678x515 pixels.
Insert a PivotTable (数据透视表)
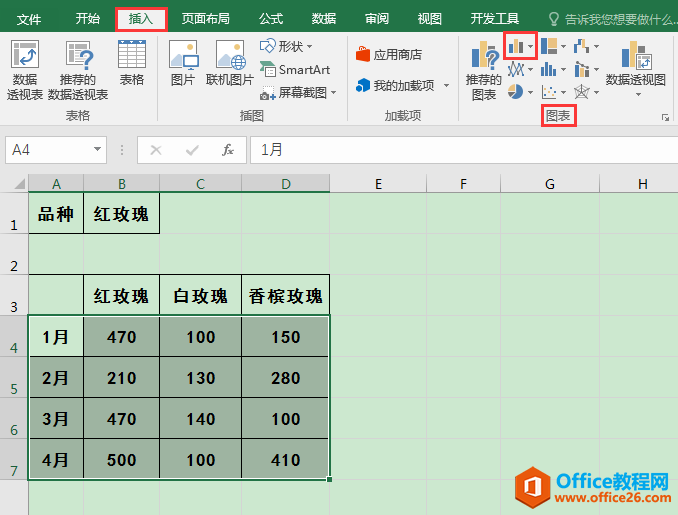(25, 70)
